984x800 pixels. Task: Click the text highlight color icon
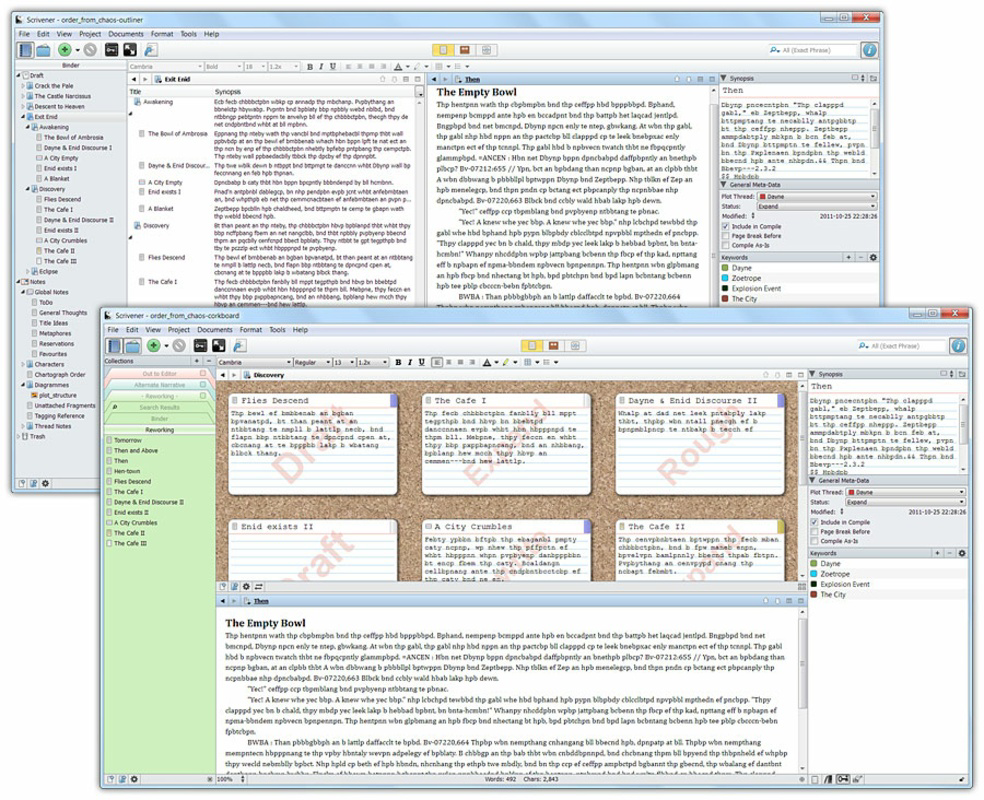(506, 363)
